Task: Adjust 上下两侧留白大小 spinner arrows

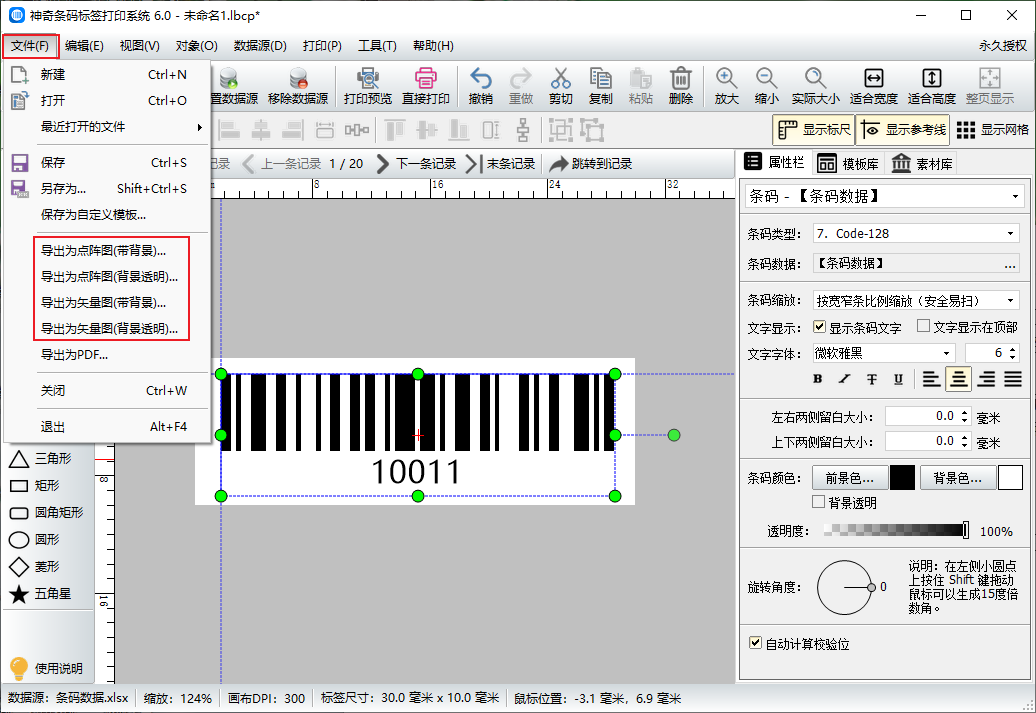Action: [965, 441]
